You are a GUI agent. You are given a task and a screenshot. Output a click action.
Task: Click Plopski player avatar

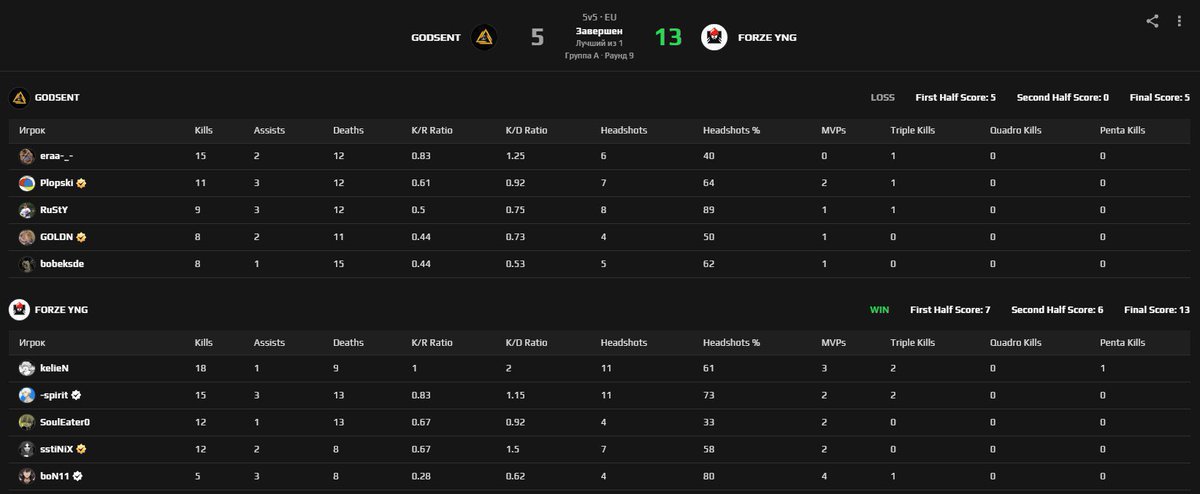tap(27, 183)
